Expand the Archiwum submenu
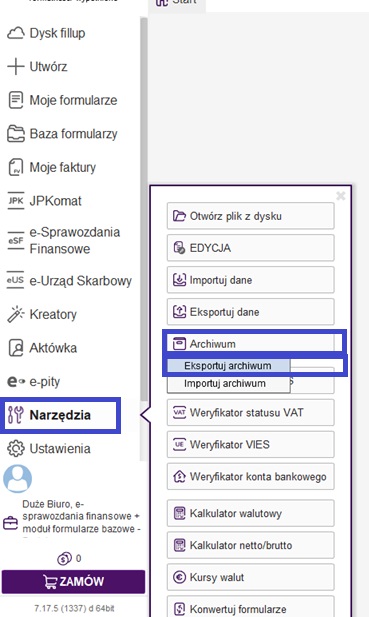The image size is (369, 617). [250, 344]
